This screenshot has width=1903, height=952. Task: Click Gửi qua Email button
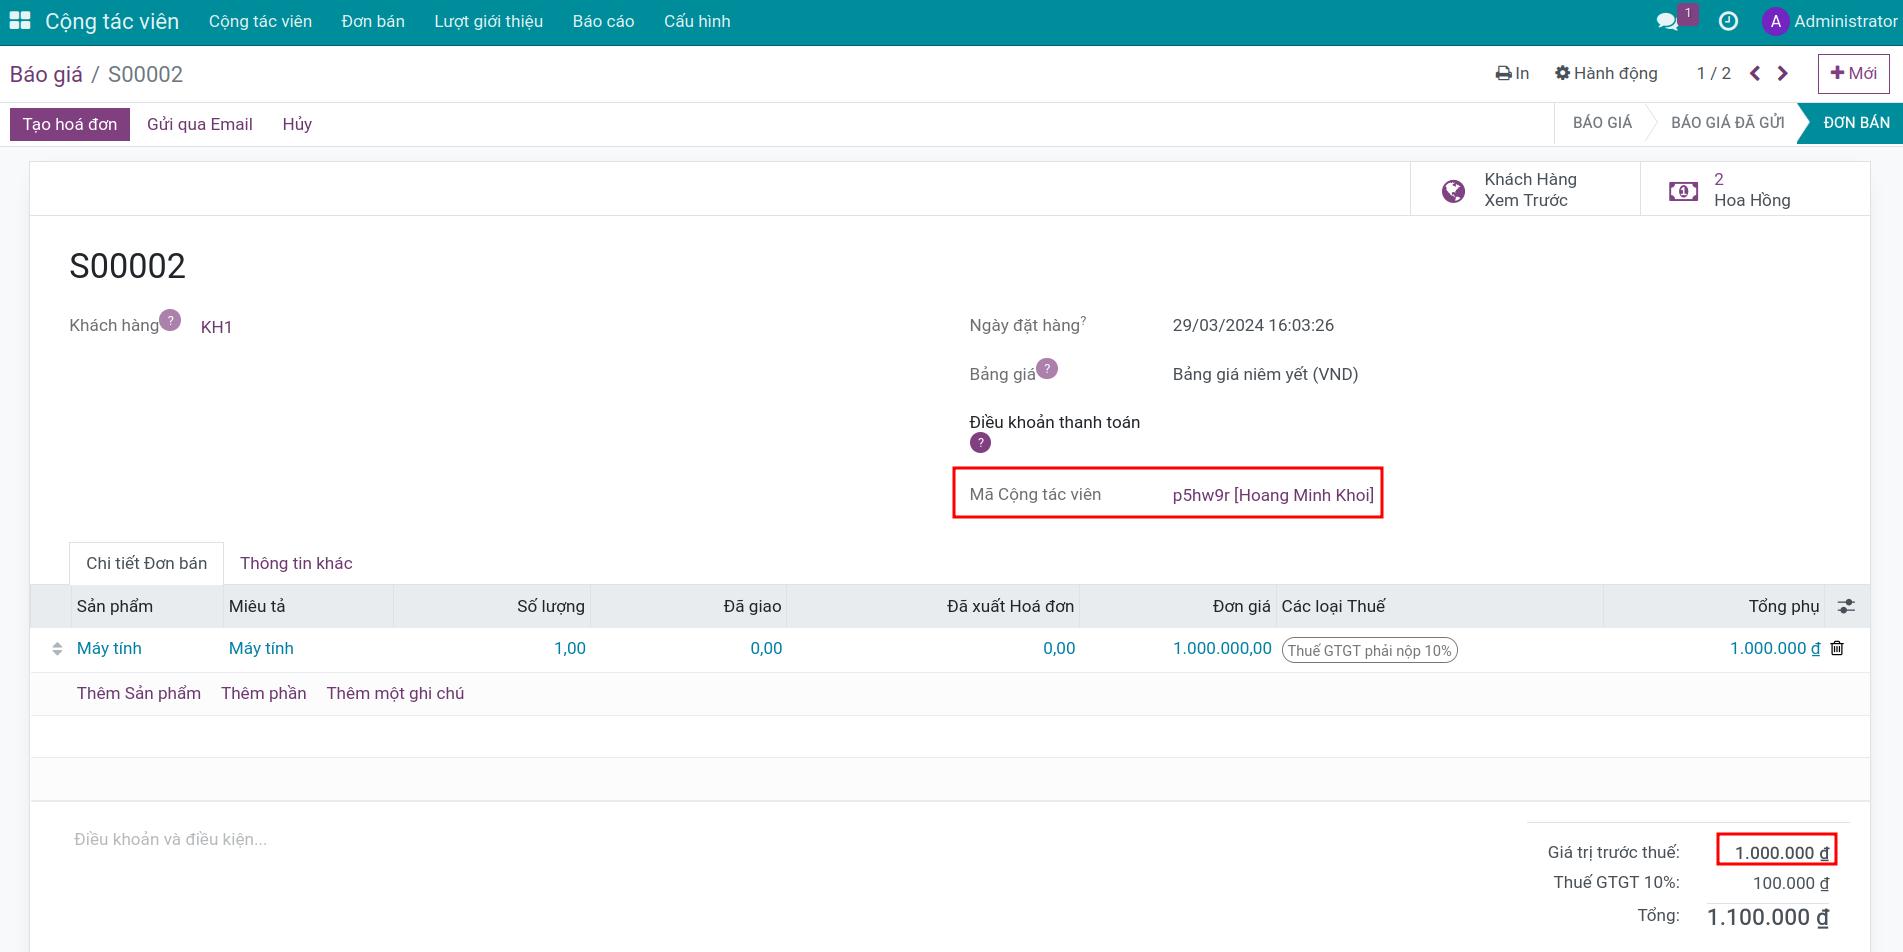200,124
